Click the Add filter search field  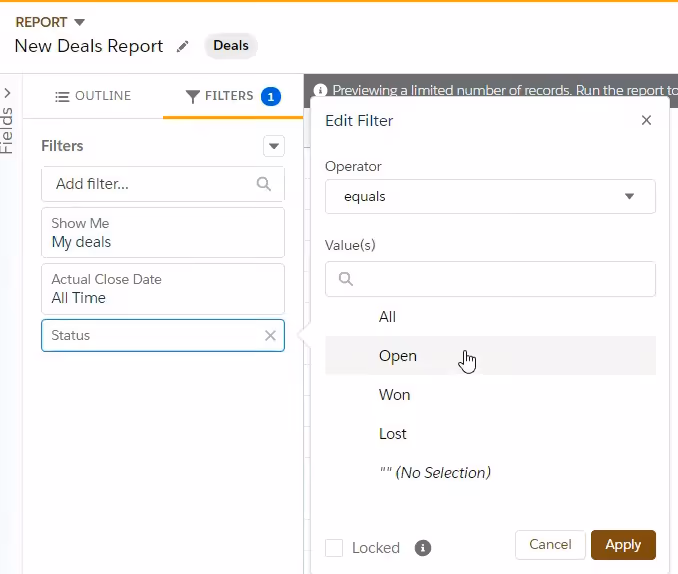163,184
